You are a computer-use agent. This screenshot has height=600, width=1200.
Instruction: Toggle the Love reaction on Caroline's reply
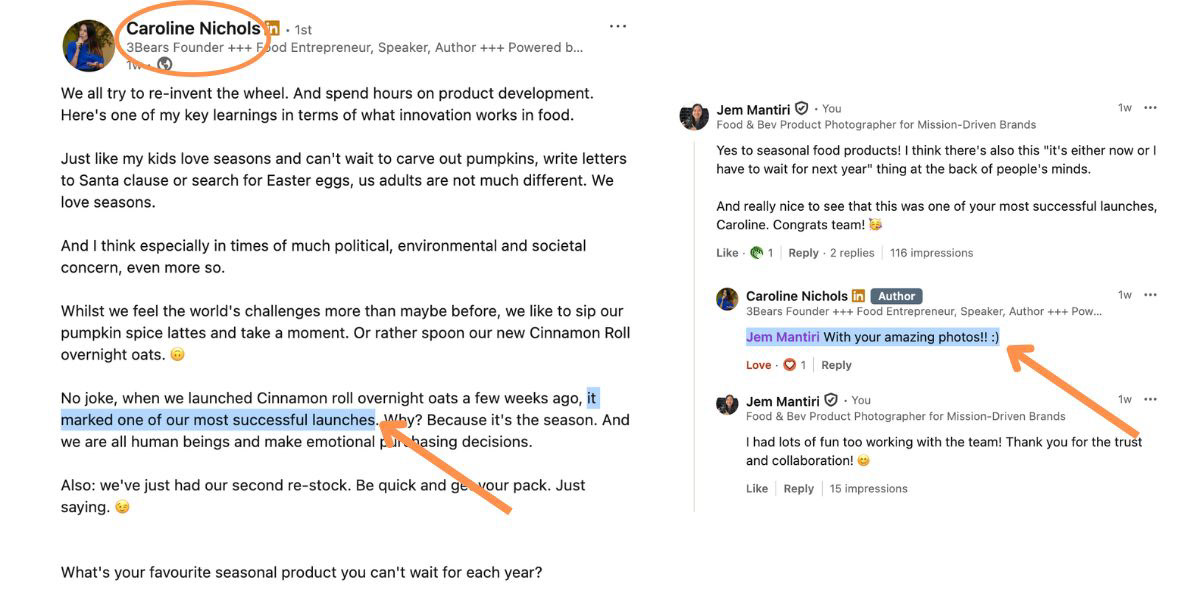point(758,365)
